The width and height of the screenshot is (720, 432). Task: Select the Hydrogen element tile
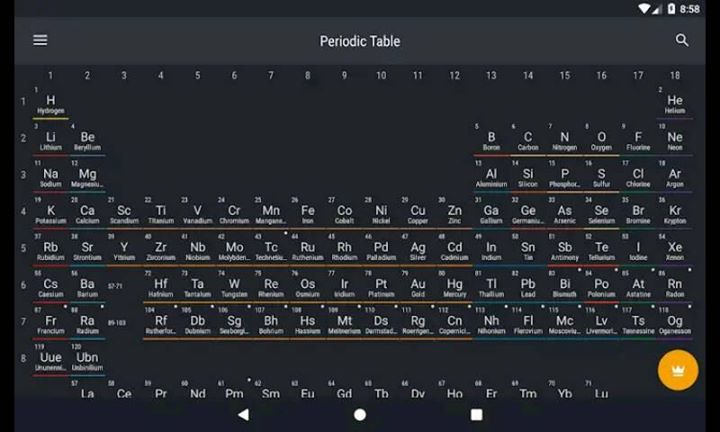tap(50, 103)
